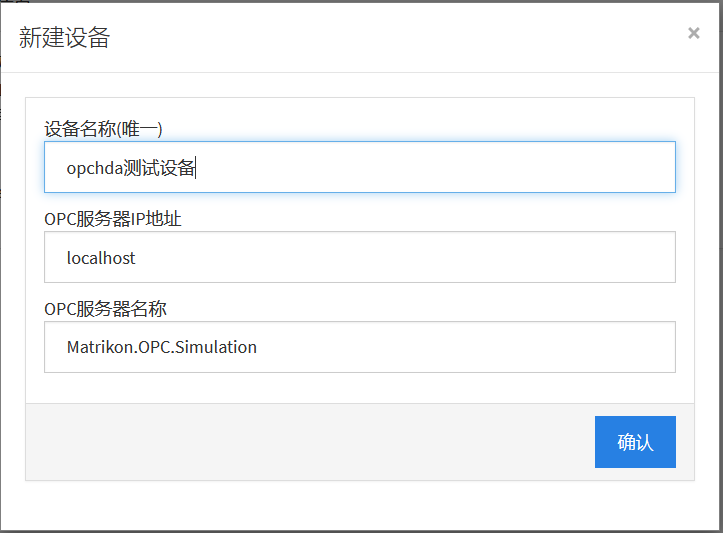Click the OPC服务器名称 input field
Viewport: 723px width, 533px height.
(359, 347)
